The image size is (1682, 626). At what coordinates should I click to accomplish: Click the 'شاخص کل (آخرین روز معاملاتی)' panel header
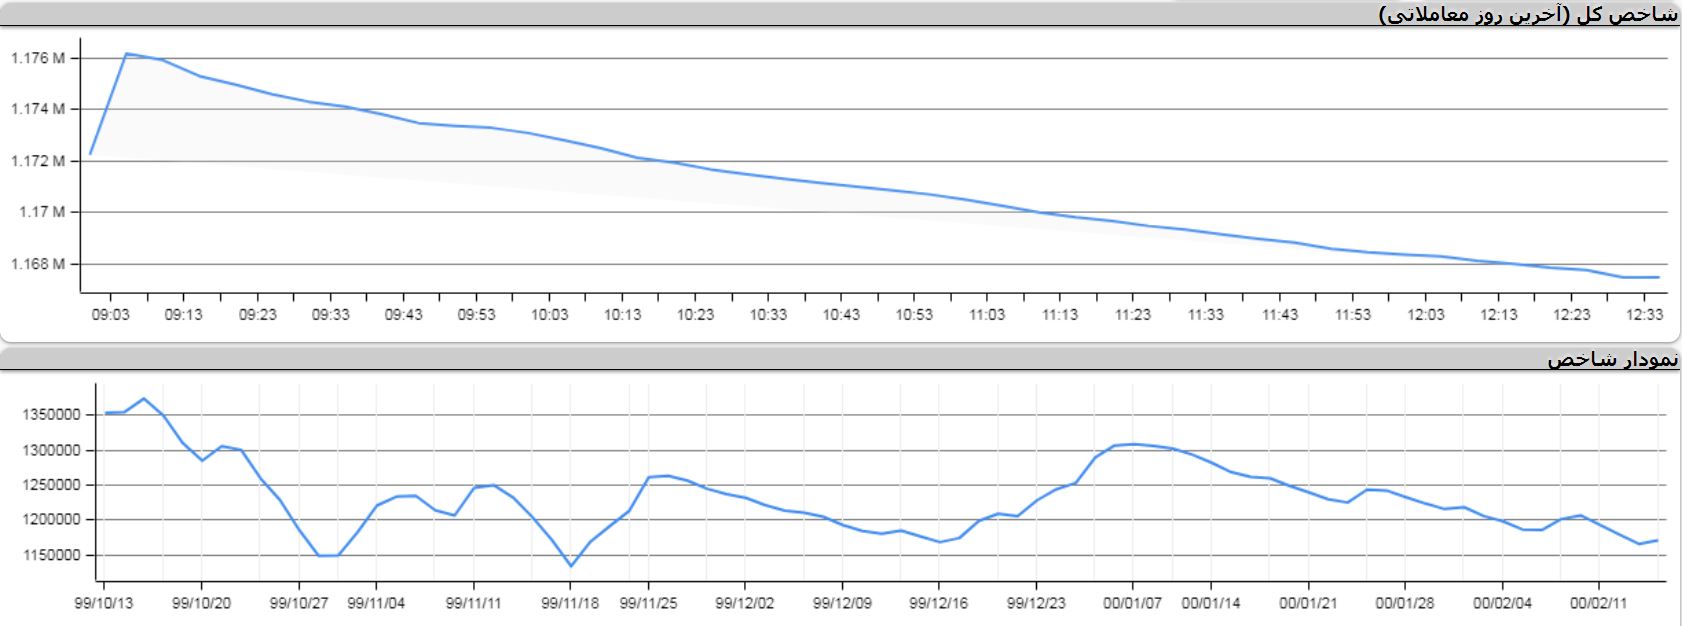click(1528, 14)
